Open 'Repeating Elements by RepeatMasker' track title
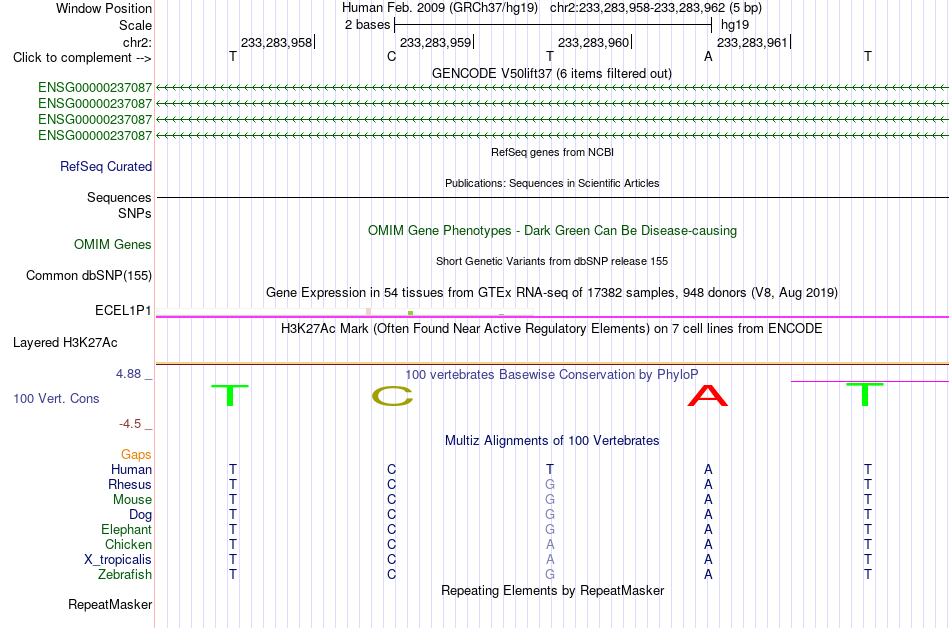950x628 pixels. point(552,590)
